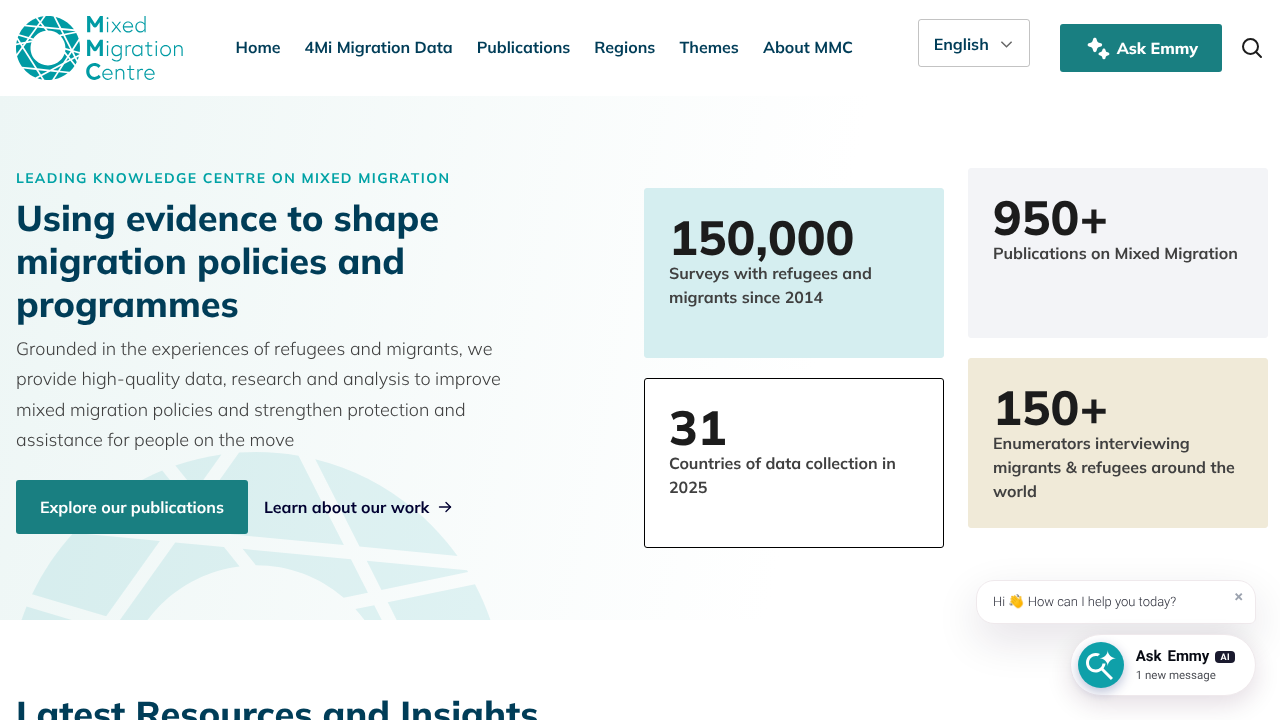Click the 950+ Publications stat card
Screen dimensions: 1280x720
[1118, 253]
